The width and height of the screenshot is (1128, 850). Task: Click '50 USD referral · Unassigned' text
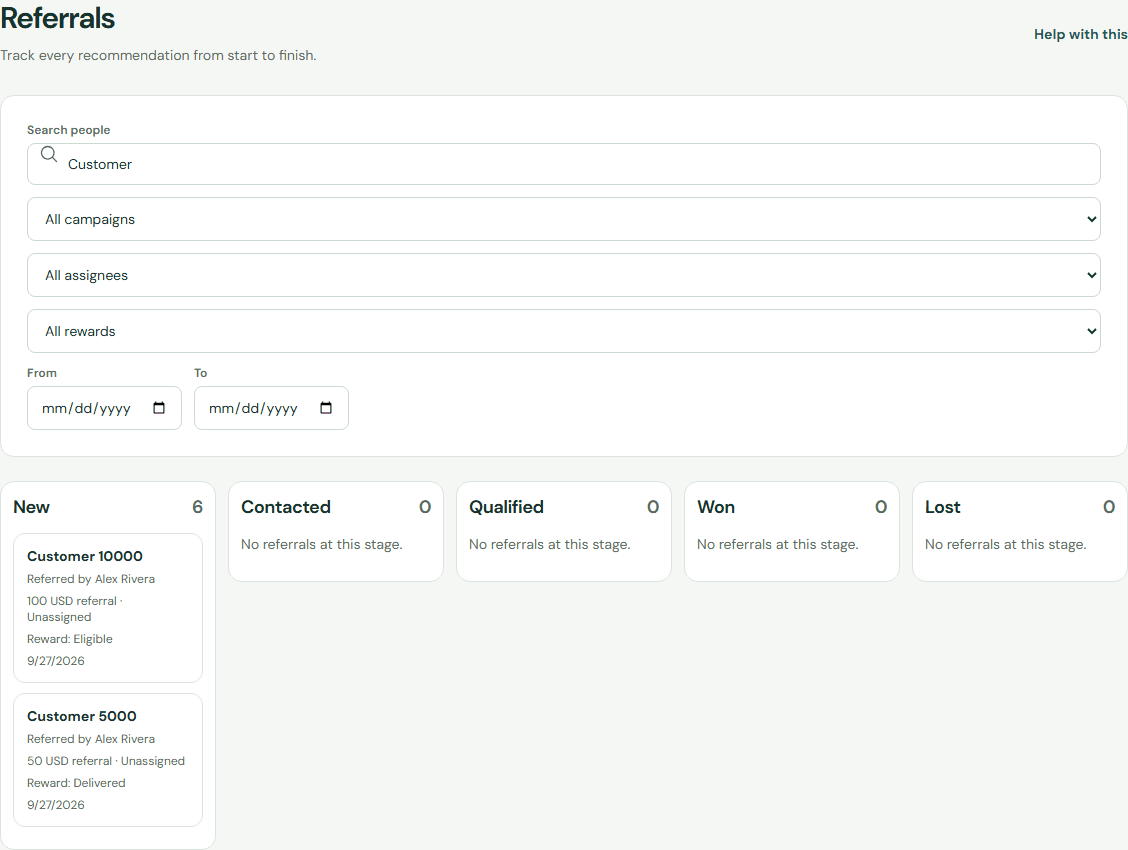pos(106,761)
